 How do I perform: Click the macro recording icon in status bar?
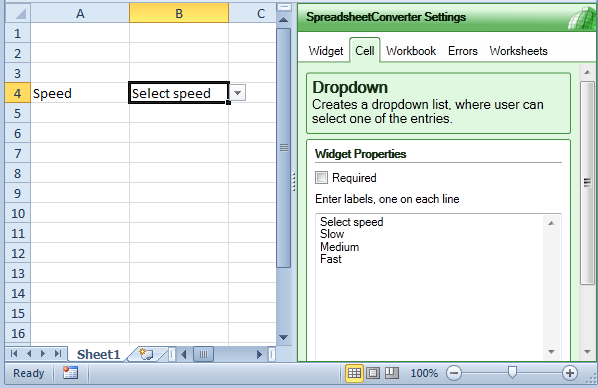[x=71, y=373]
